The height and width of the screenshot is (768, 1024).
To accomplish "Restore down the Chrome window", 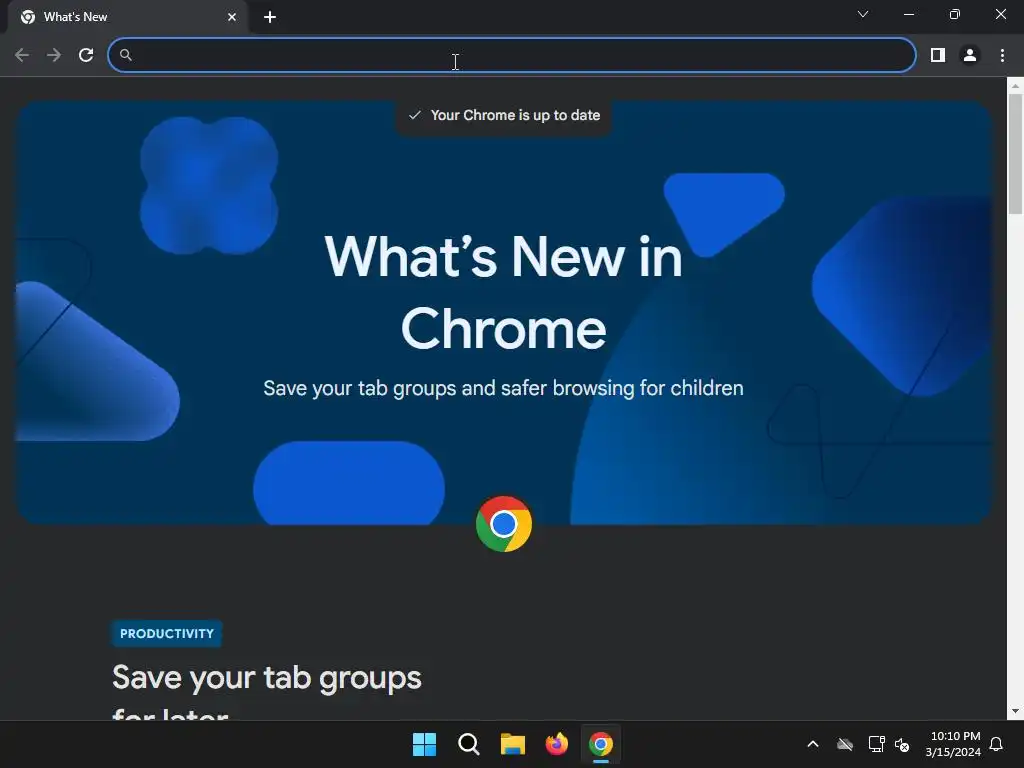I will 954,14.
